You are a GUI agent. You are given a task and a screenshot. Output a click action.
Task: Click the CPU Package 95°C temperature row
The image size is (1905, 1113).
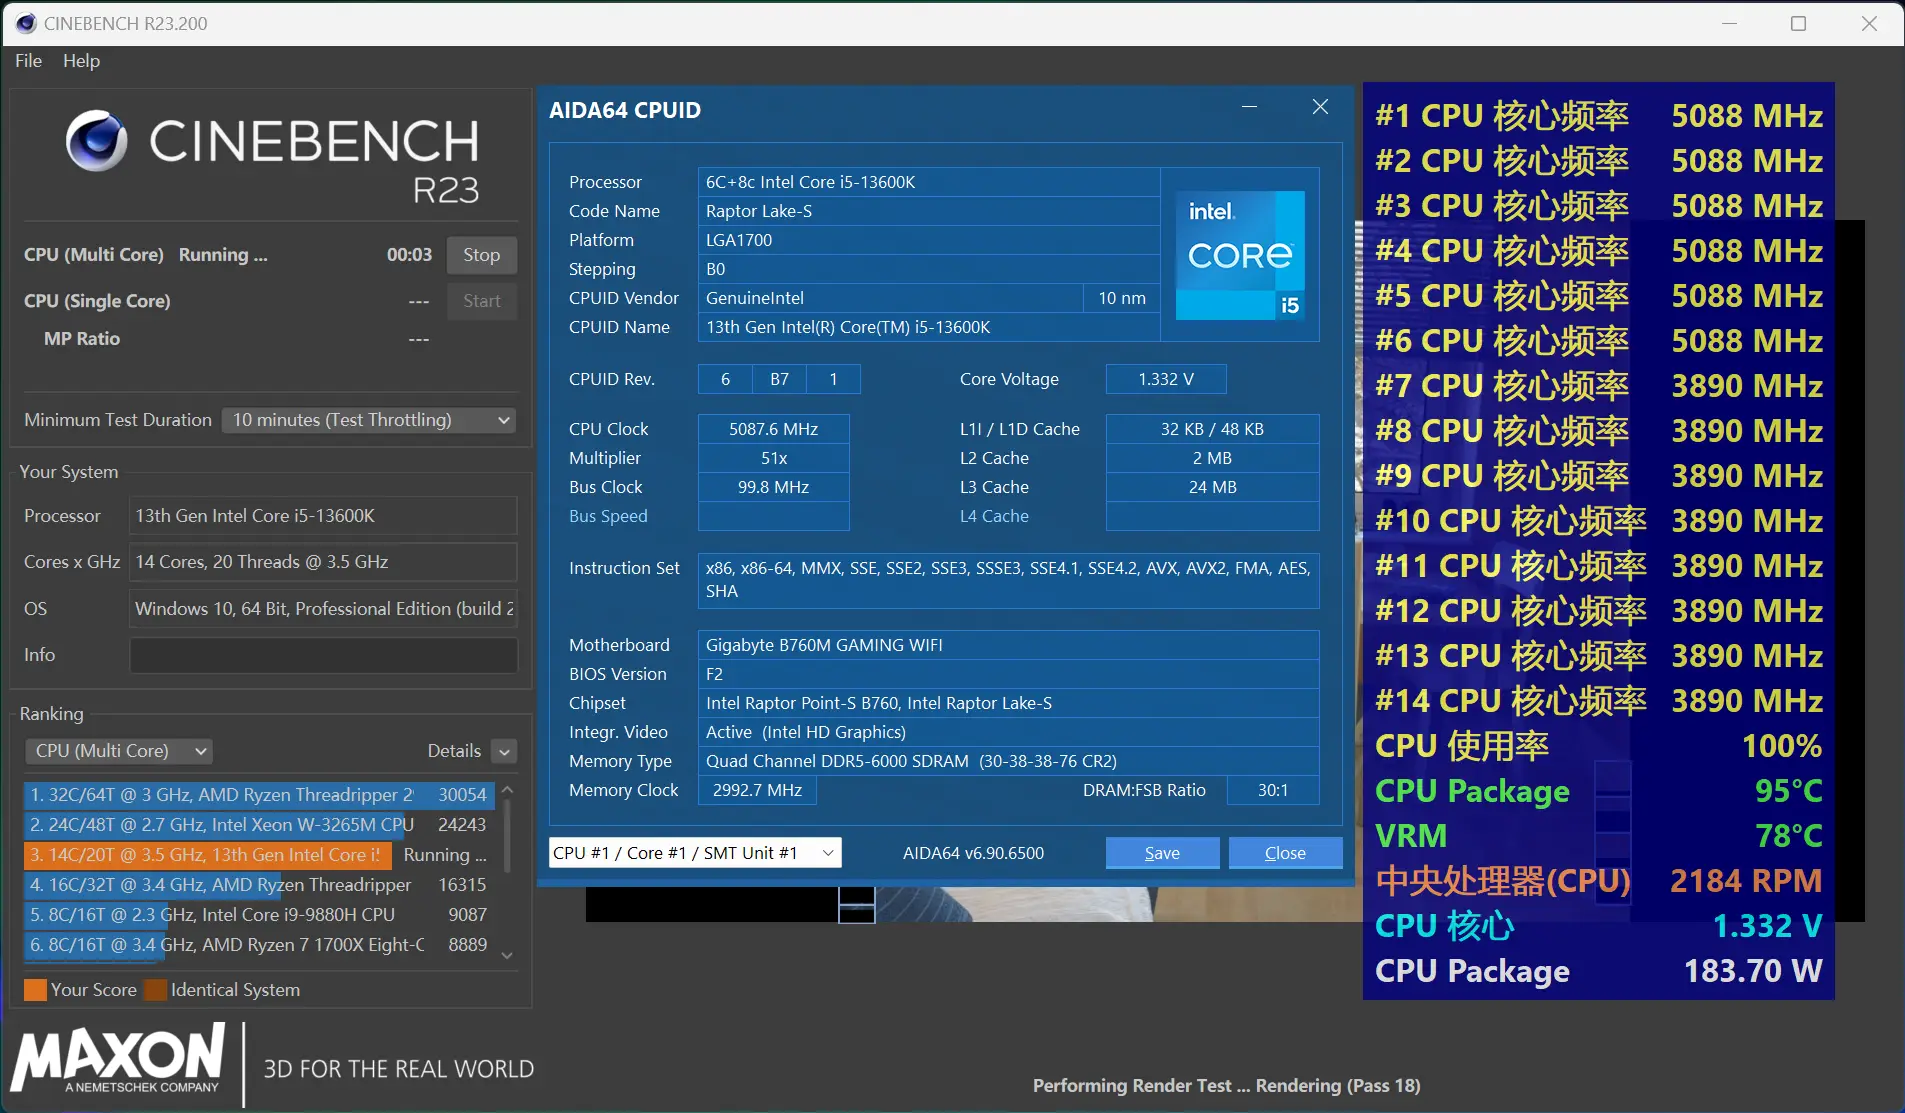[1598, 791]
